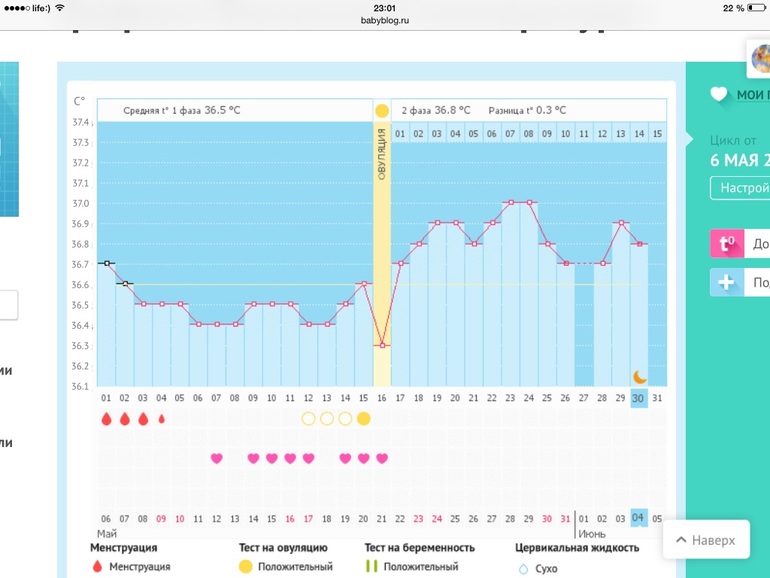Screen dimensions: 770x578
Task: Select the empty ovulation test circle on May 17
Action: pos(308,419)
